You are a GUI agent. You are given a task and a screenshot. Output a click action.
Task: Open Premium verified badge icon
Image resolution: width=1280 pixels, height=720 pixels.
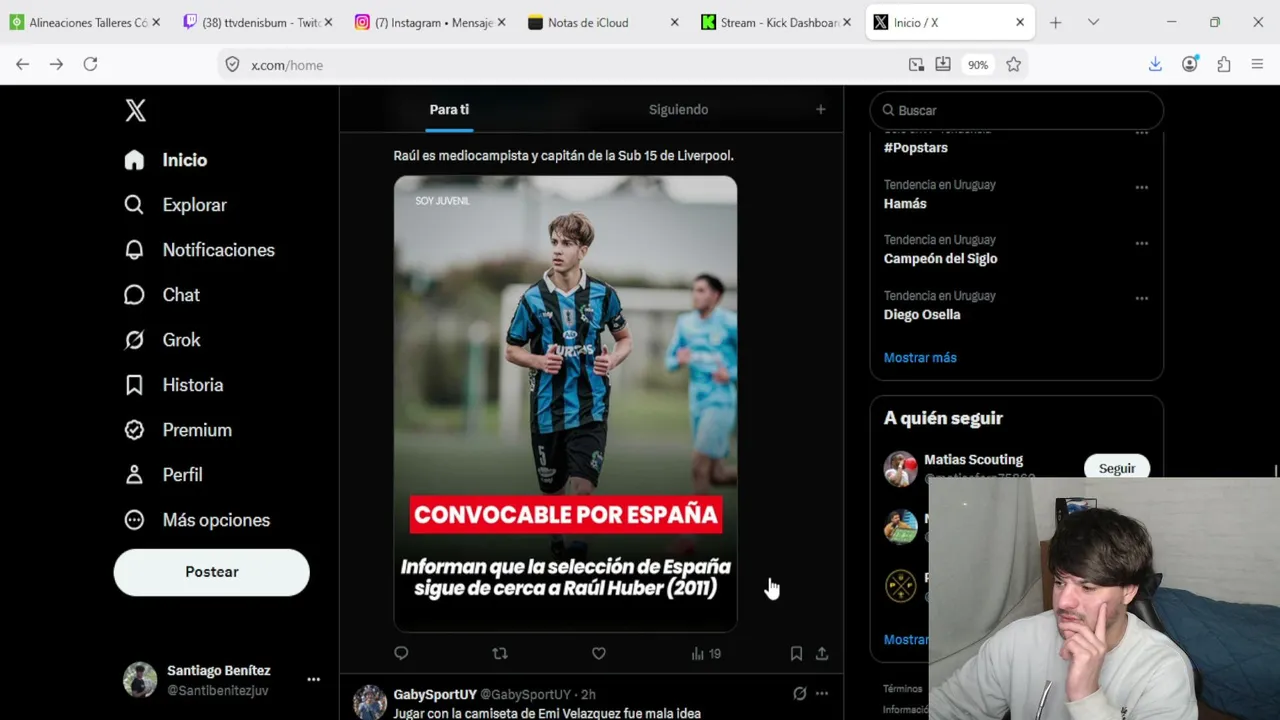coord(134,430)
